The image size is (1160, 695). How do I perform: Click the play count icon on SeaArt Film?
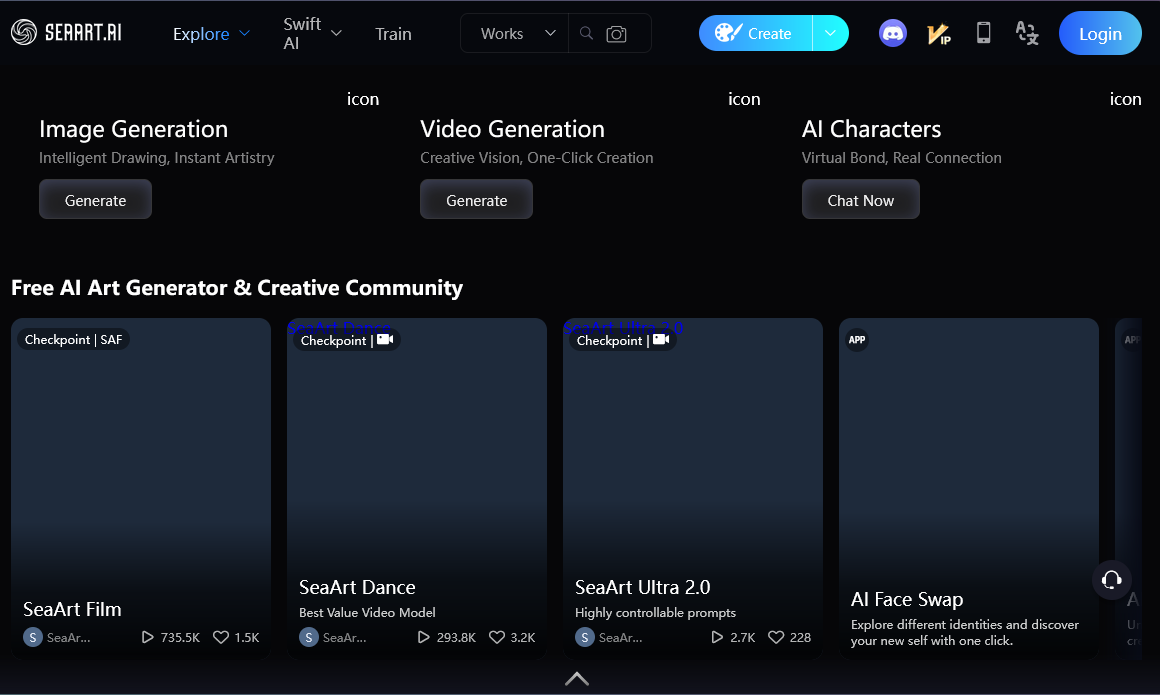(147, 637)
